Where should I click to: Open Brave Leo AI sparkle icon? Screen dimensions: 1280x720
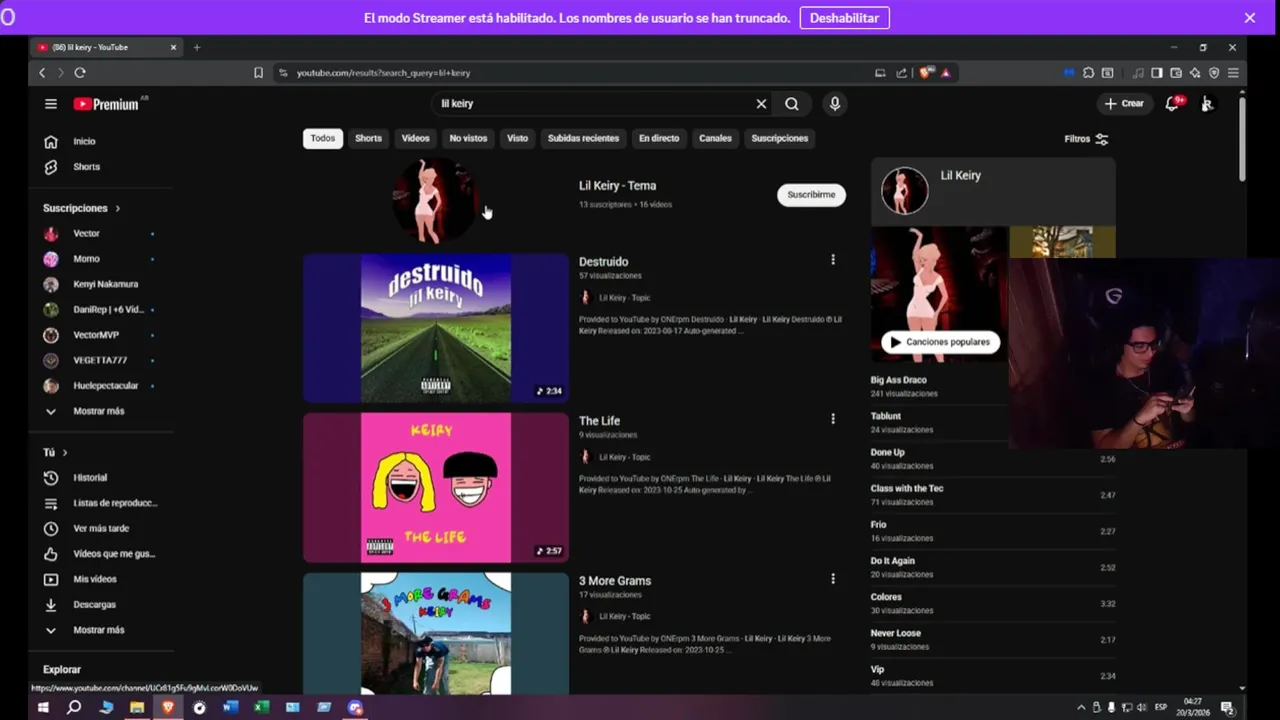pos(1195,73)
